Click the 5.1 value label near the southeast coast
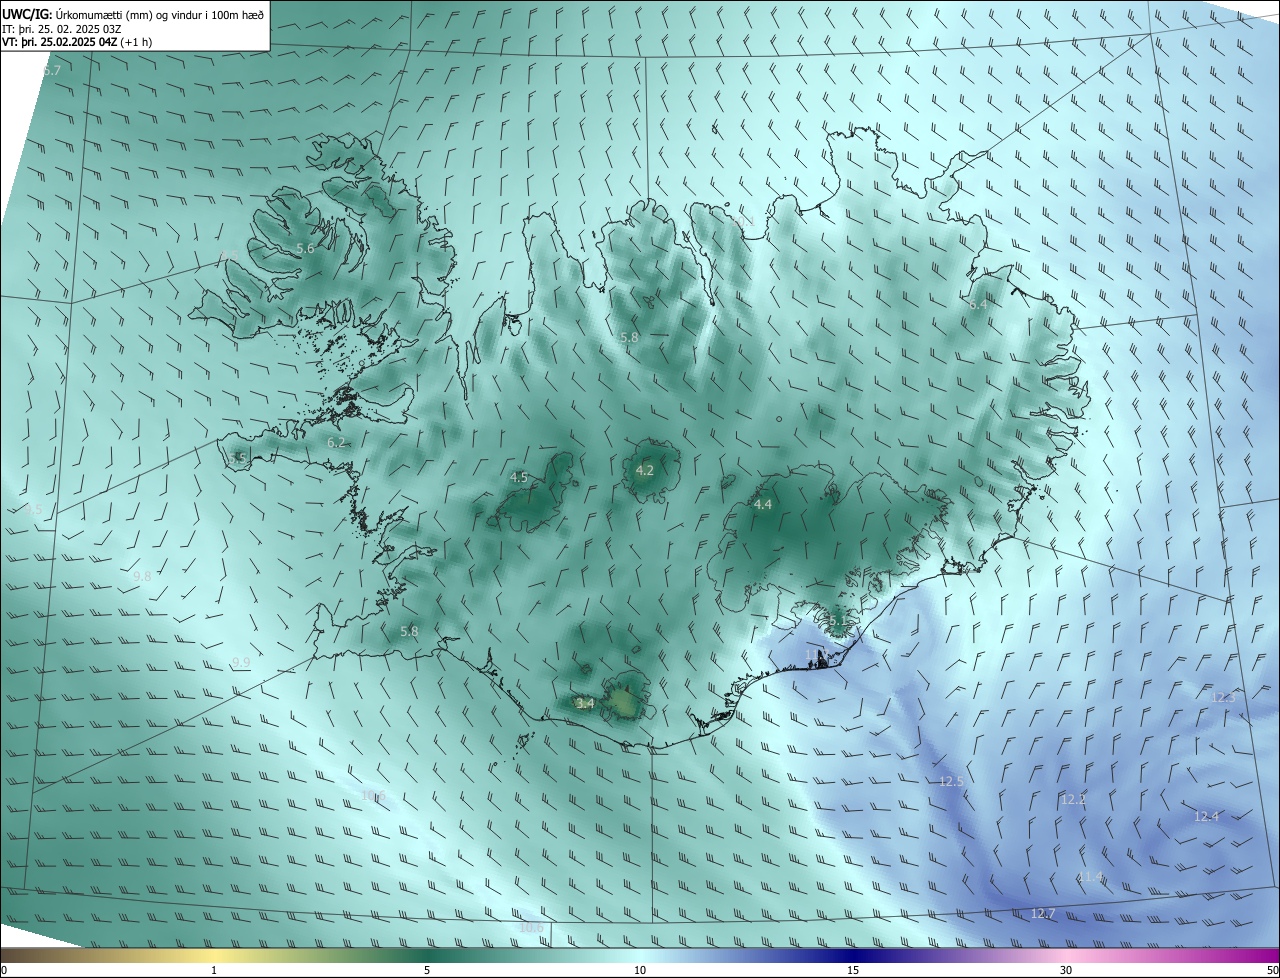 tap(838, 621)
